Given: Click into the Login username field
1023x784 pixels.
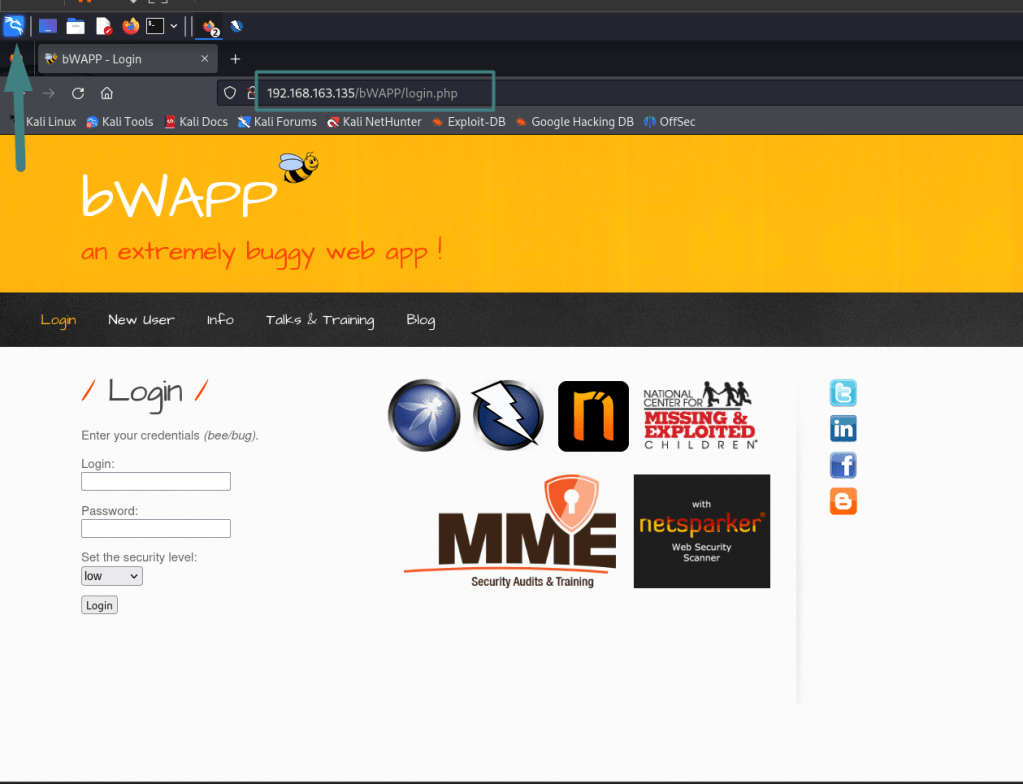Looking at the screenshot, I should point(156,482).
